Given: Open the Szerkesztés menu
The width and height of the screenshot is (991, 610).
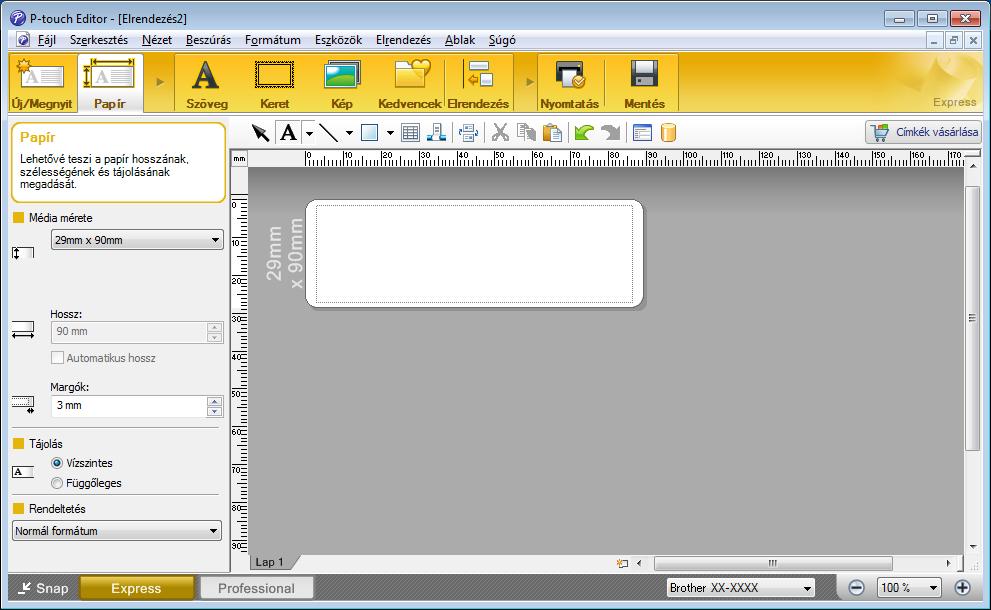Looking at the screenshot, I should (x=99, y=40).
